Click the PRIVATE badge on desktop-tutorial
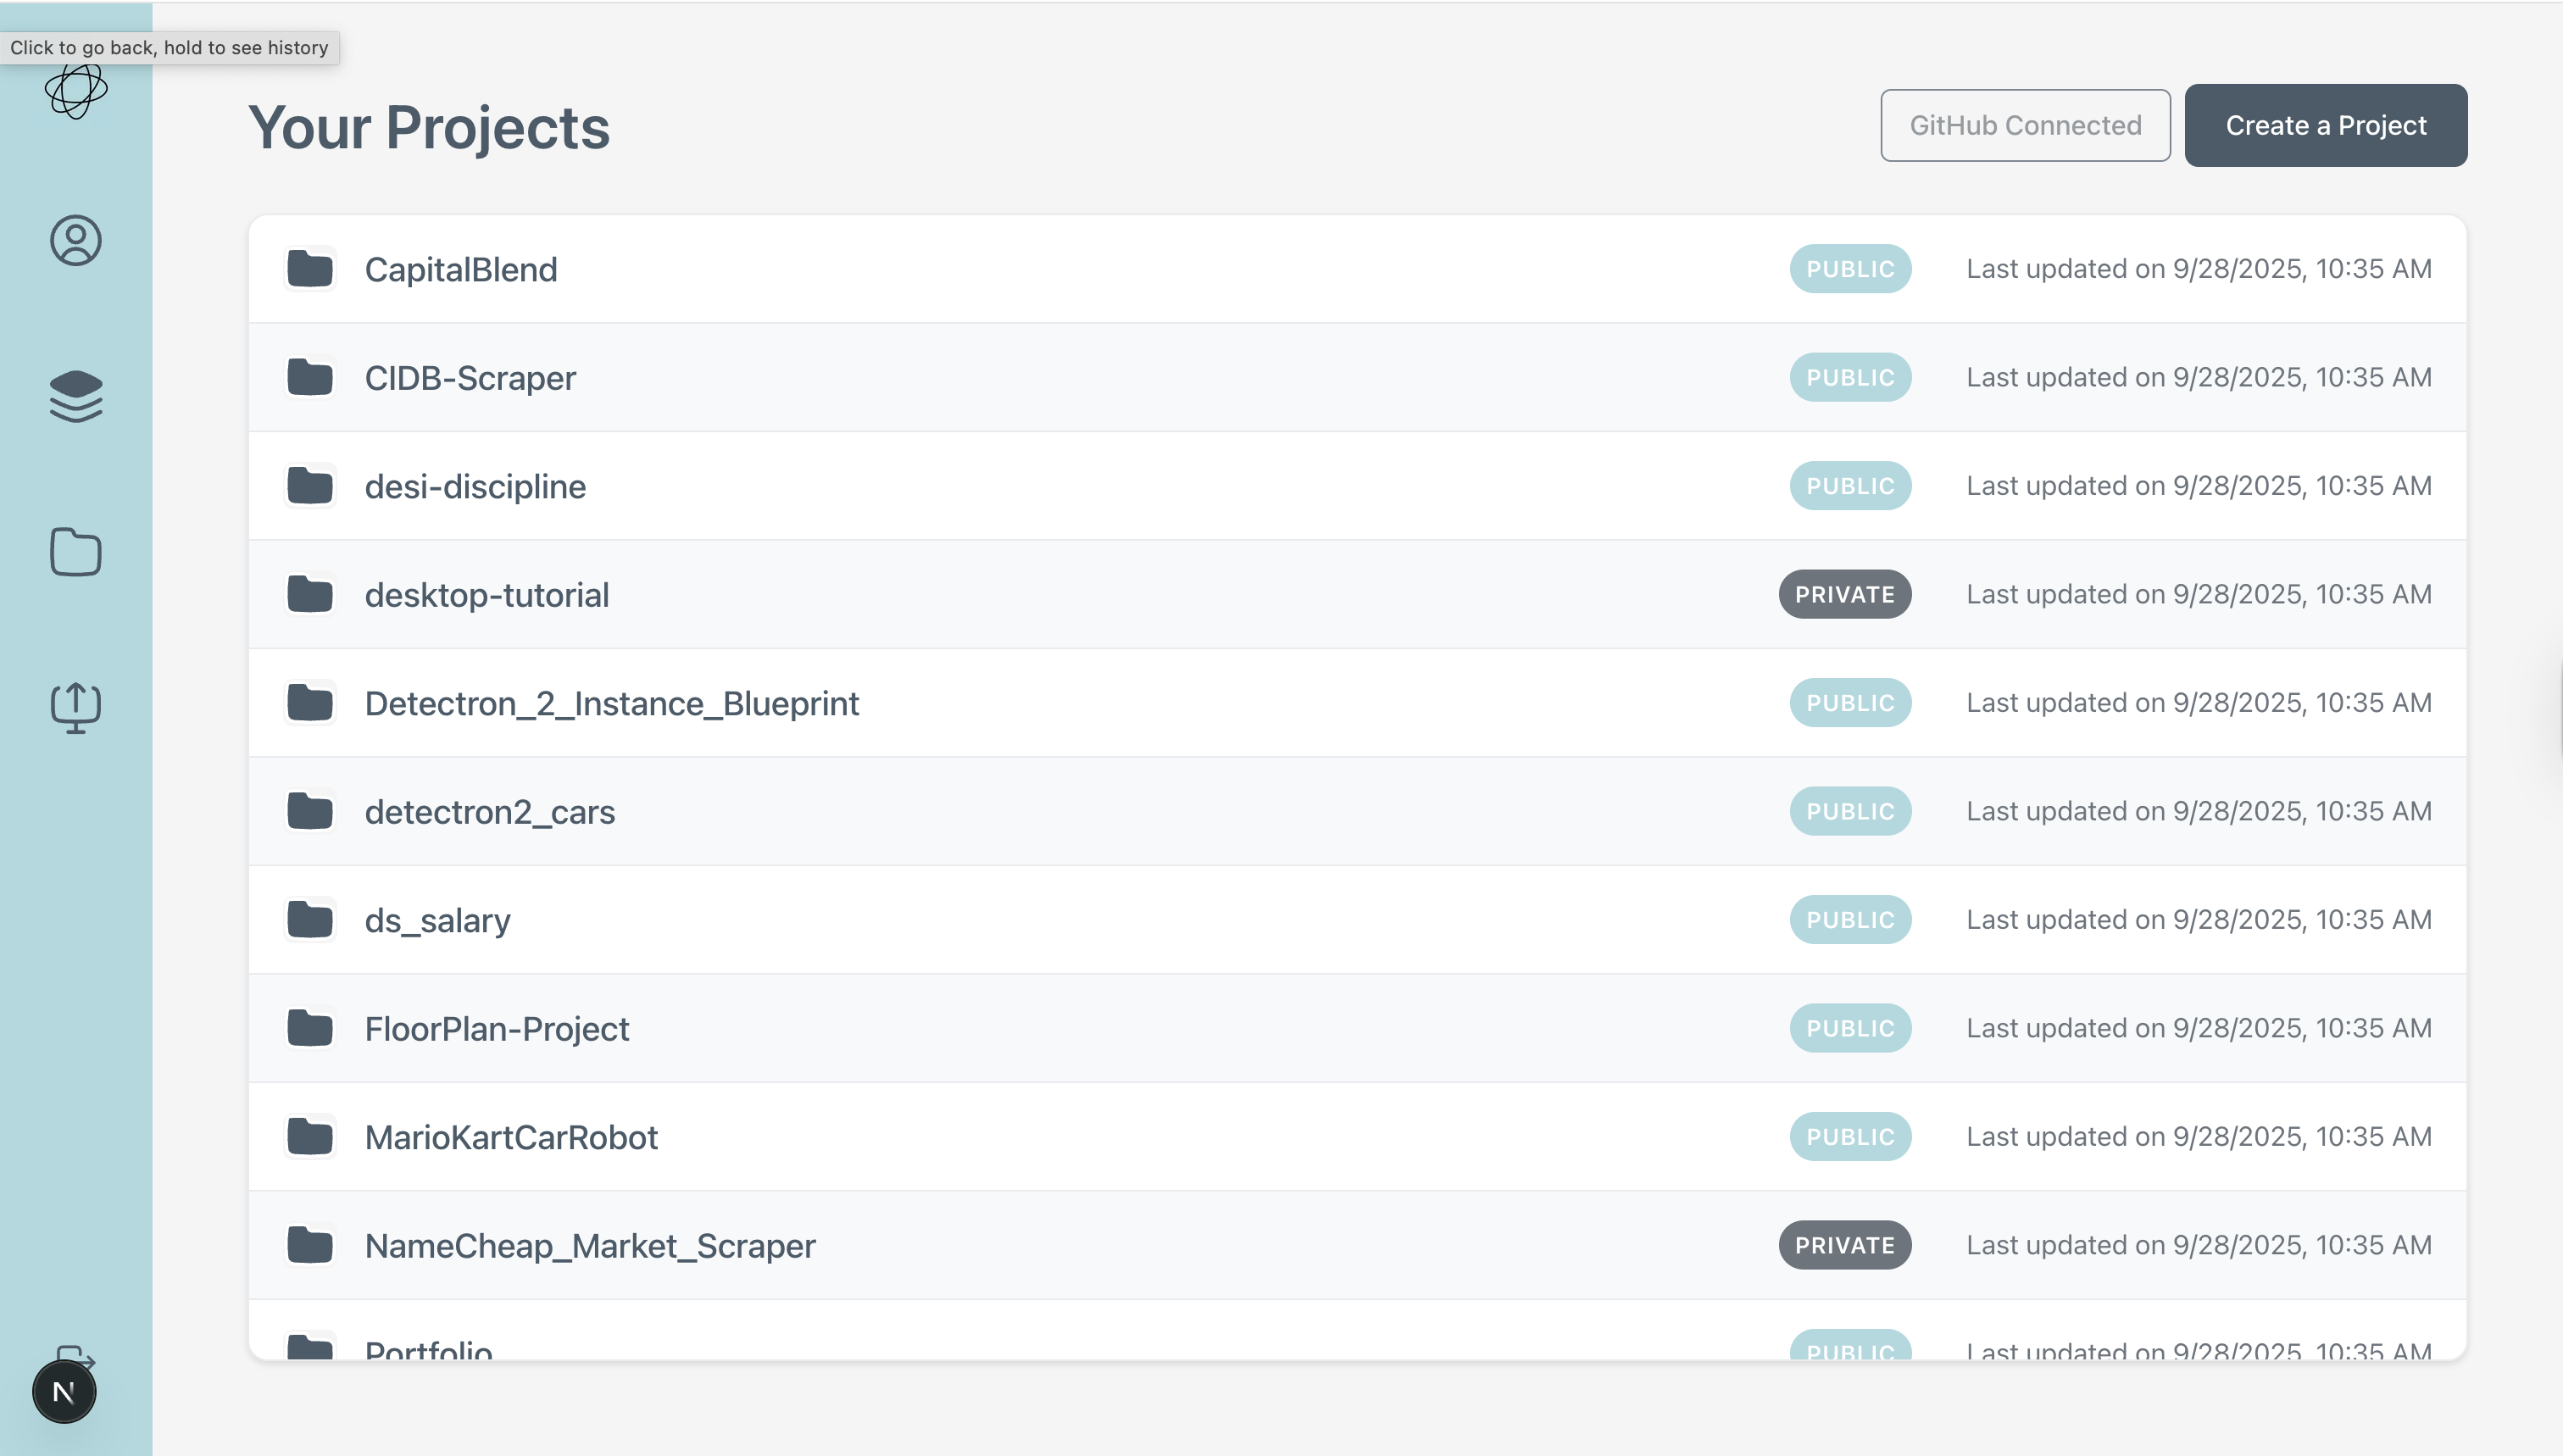Screen dimensions: 2563x1456 (x=1844, y=595)
